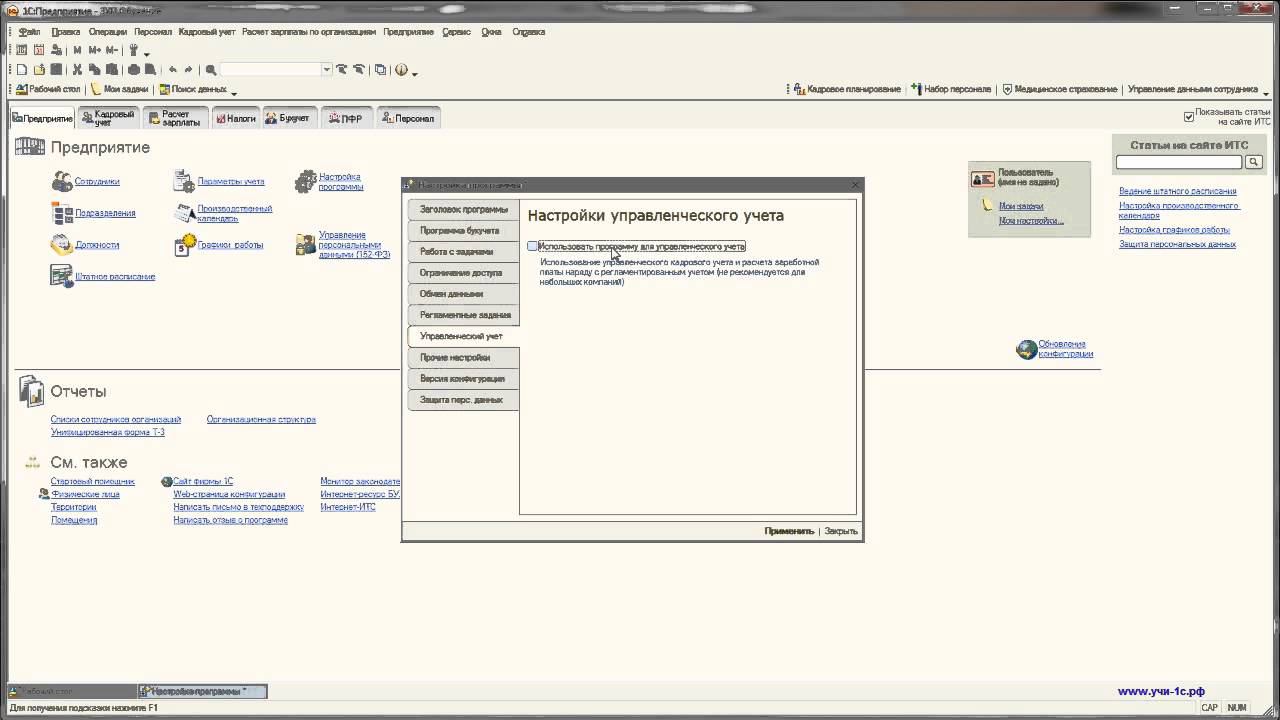Click Рабочий стол toolbar button

[48, 89]
